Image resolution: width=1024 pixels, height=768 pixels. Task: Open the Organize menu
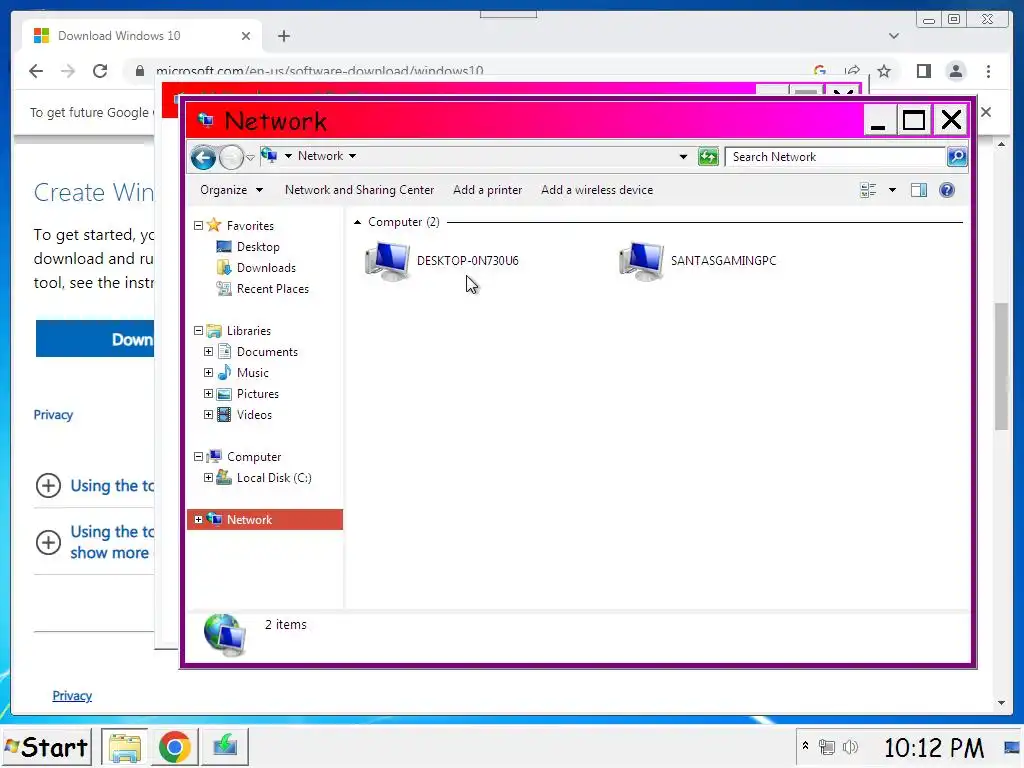click(231, 190)
